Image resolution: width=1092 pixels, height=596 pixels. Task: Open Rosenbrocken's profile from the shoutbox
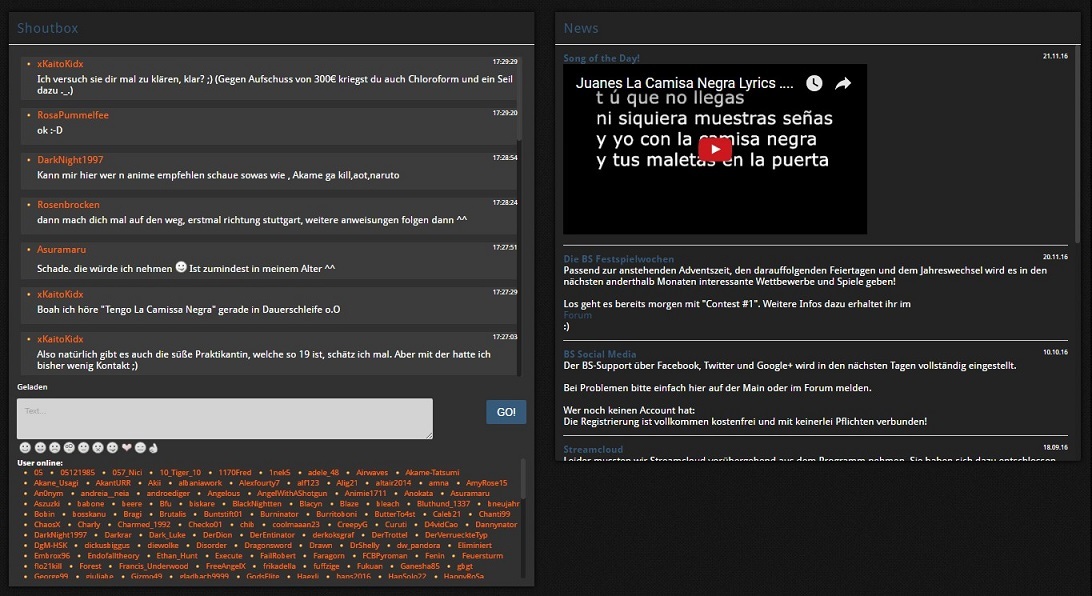click(68, 205)
